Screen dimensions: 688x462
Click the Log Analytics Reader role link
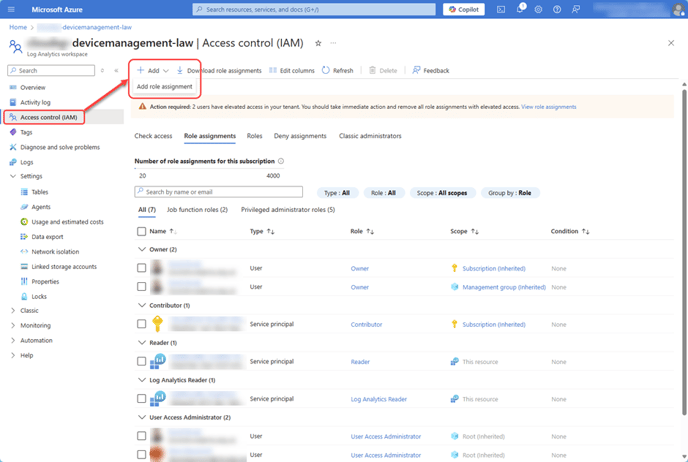(379, 399)
